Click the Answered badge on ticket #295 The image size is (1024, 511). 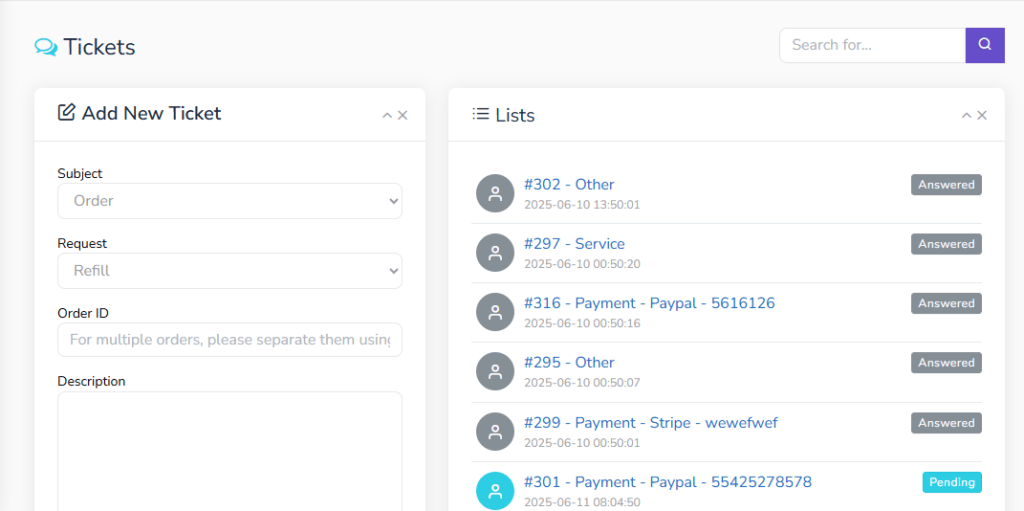pyautogui.click(x=946, y=363)
